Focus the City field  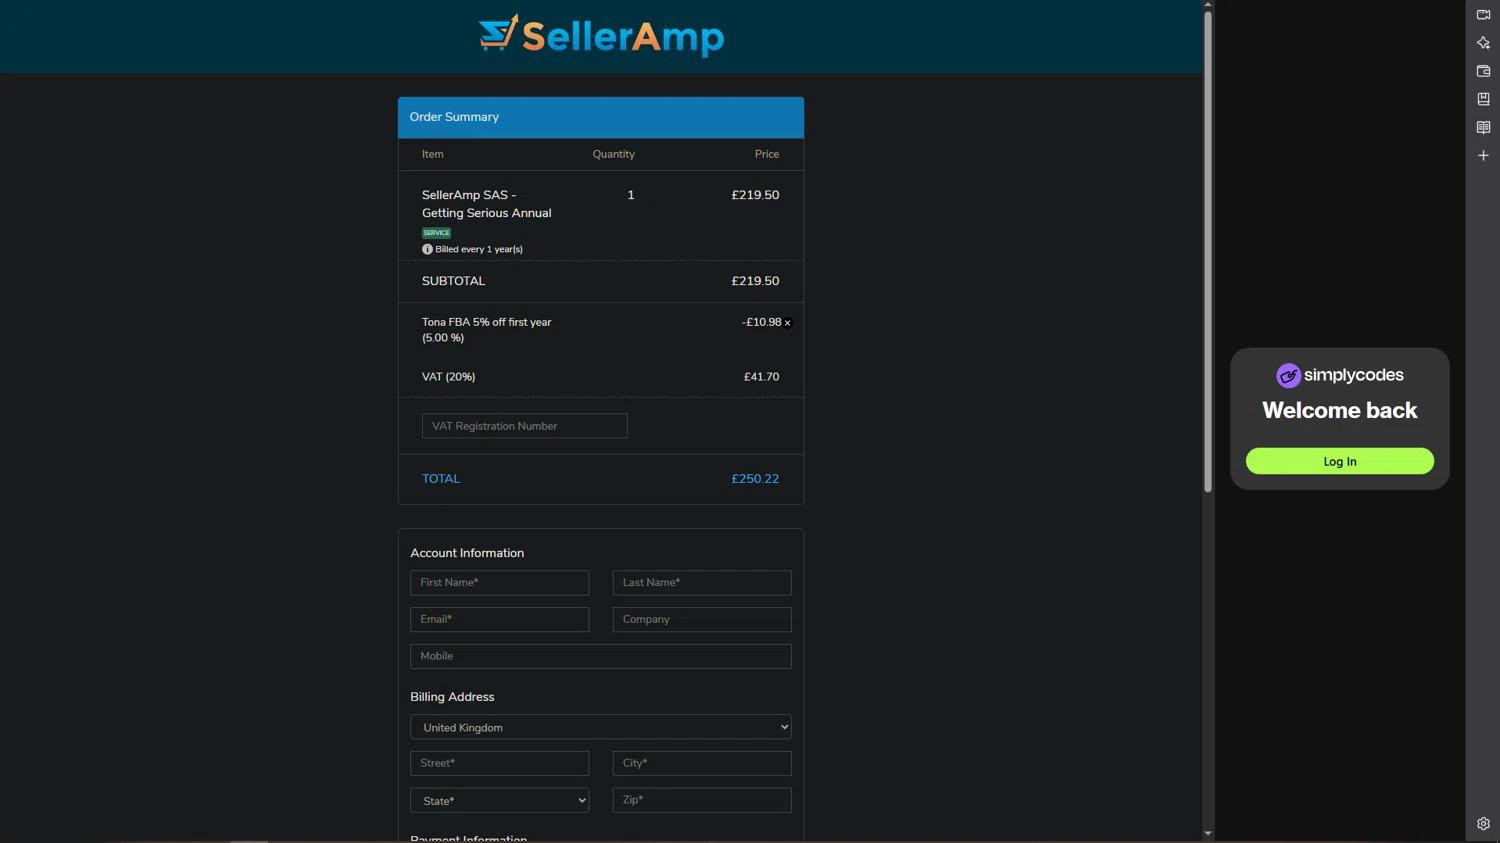702,763
